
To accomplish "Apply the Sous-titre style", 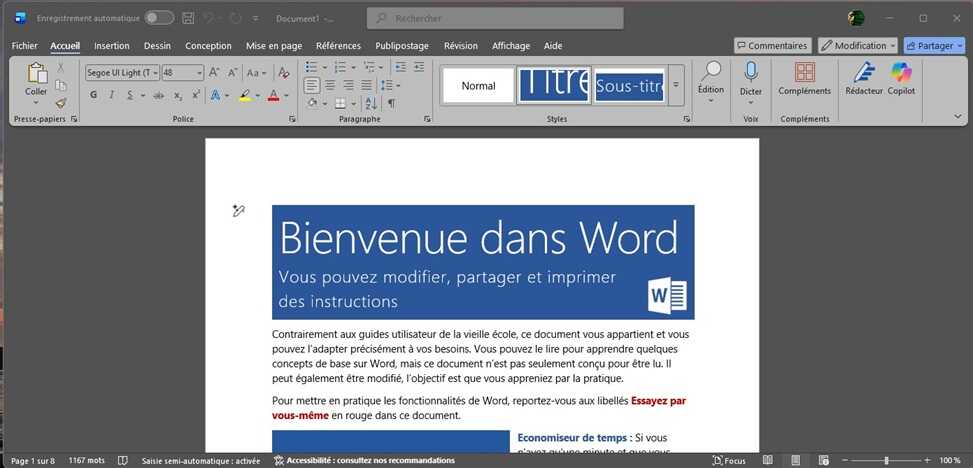I will pos(629,86).
